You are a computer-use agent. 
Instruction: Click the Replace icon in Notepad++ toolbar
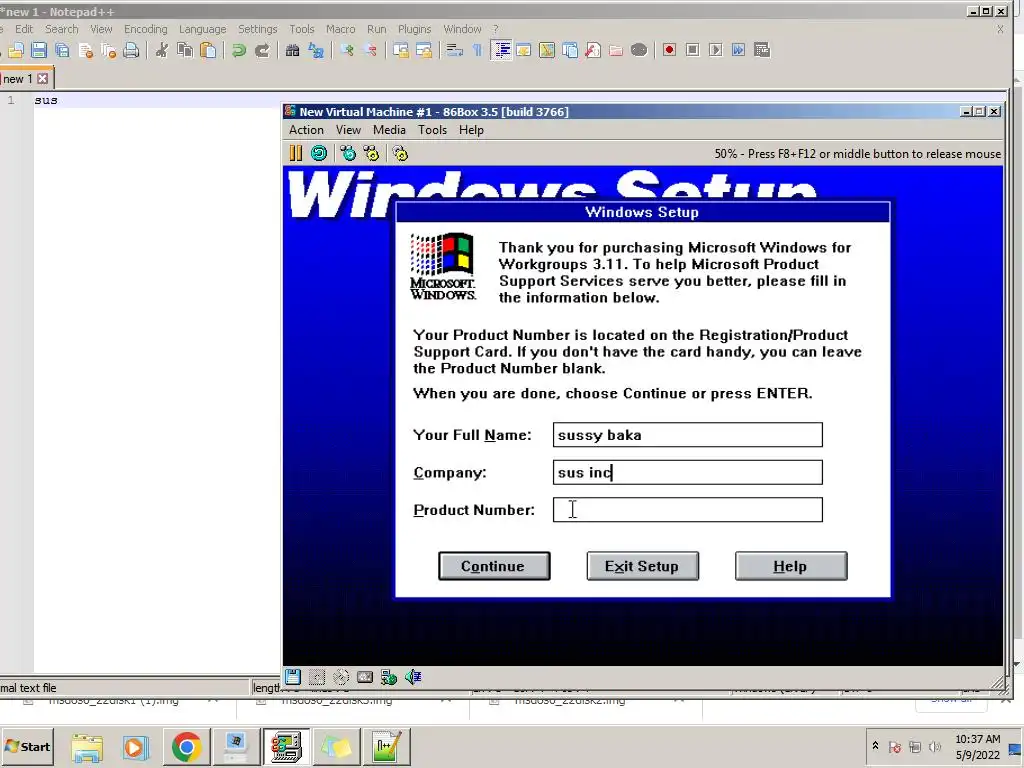click(x=316, y=50)
